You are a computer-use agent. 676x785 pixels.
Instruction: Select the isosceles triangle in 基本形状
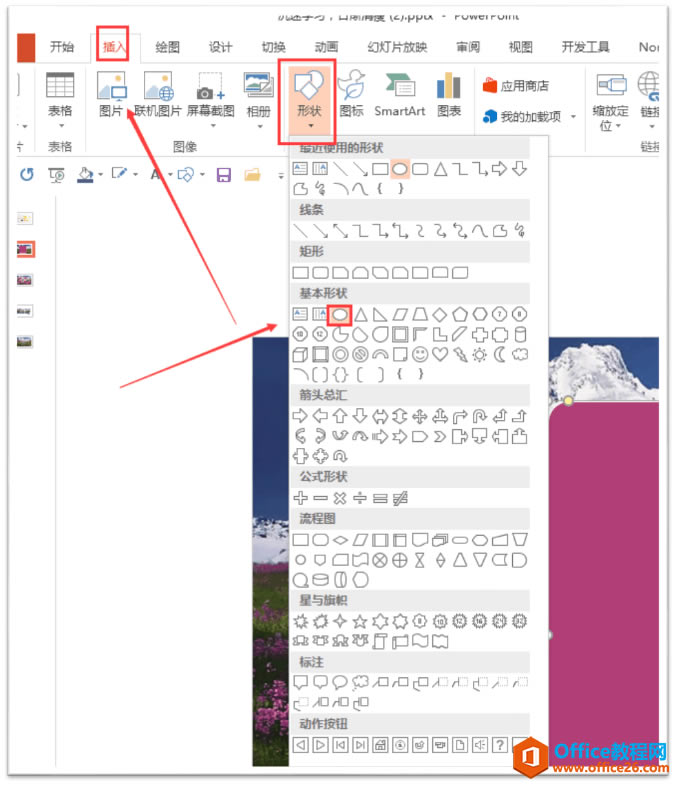[361, 314]
